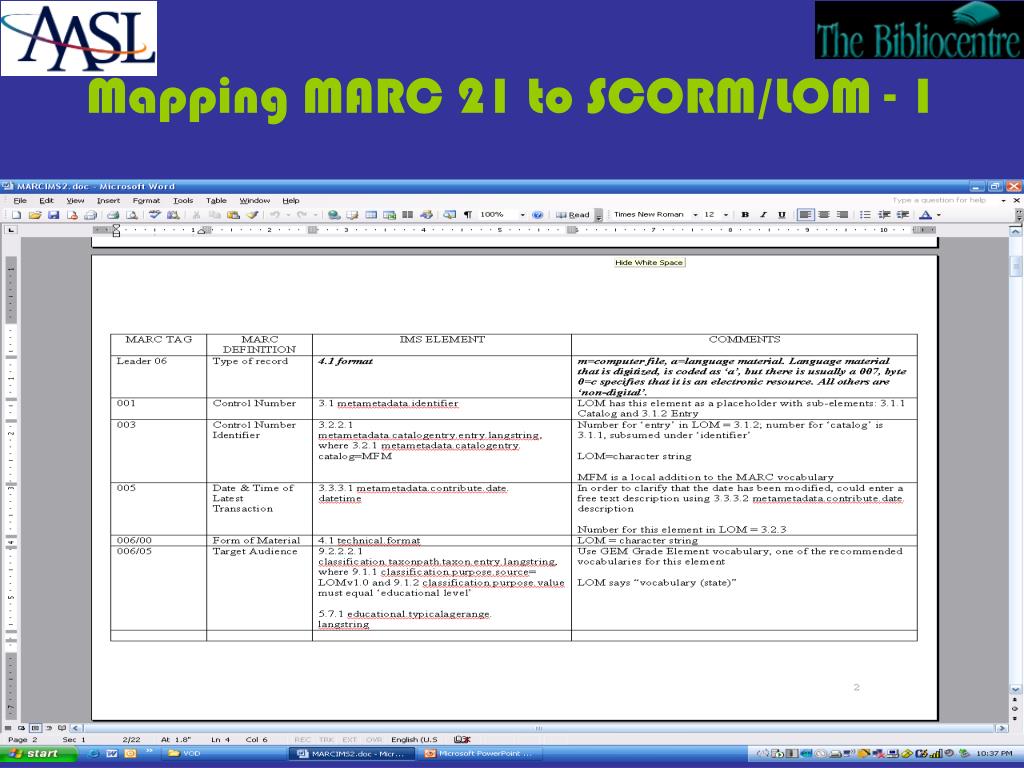Insert Excel worksheet icon

click(x=390, y=215)
